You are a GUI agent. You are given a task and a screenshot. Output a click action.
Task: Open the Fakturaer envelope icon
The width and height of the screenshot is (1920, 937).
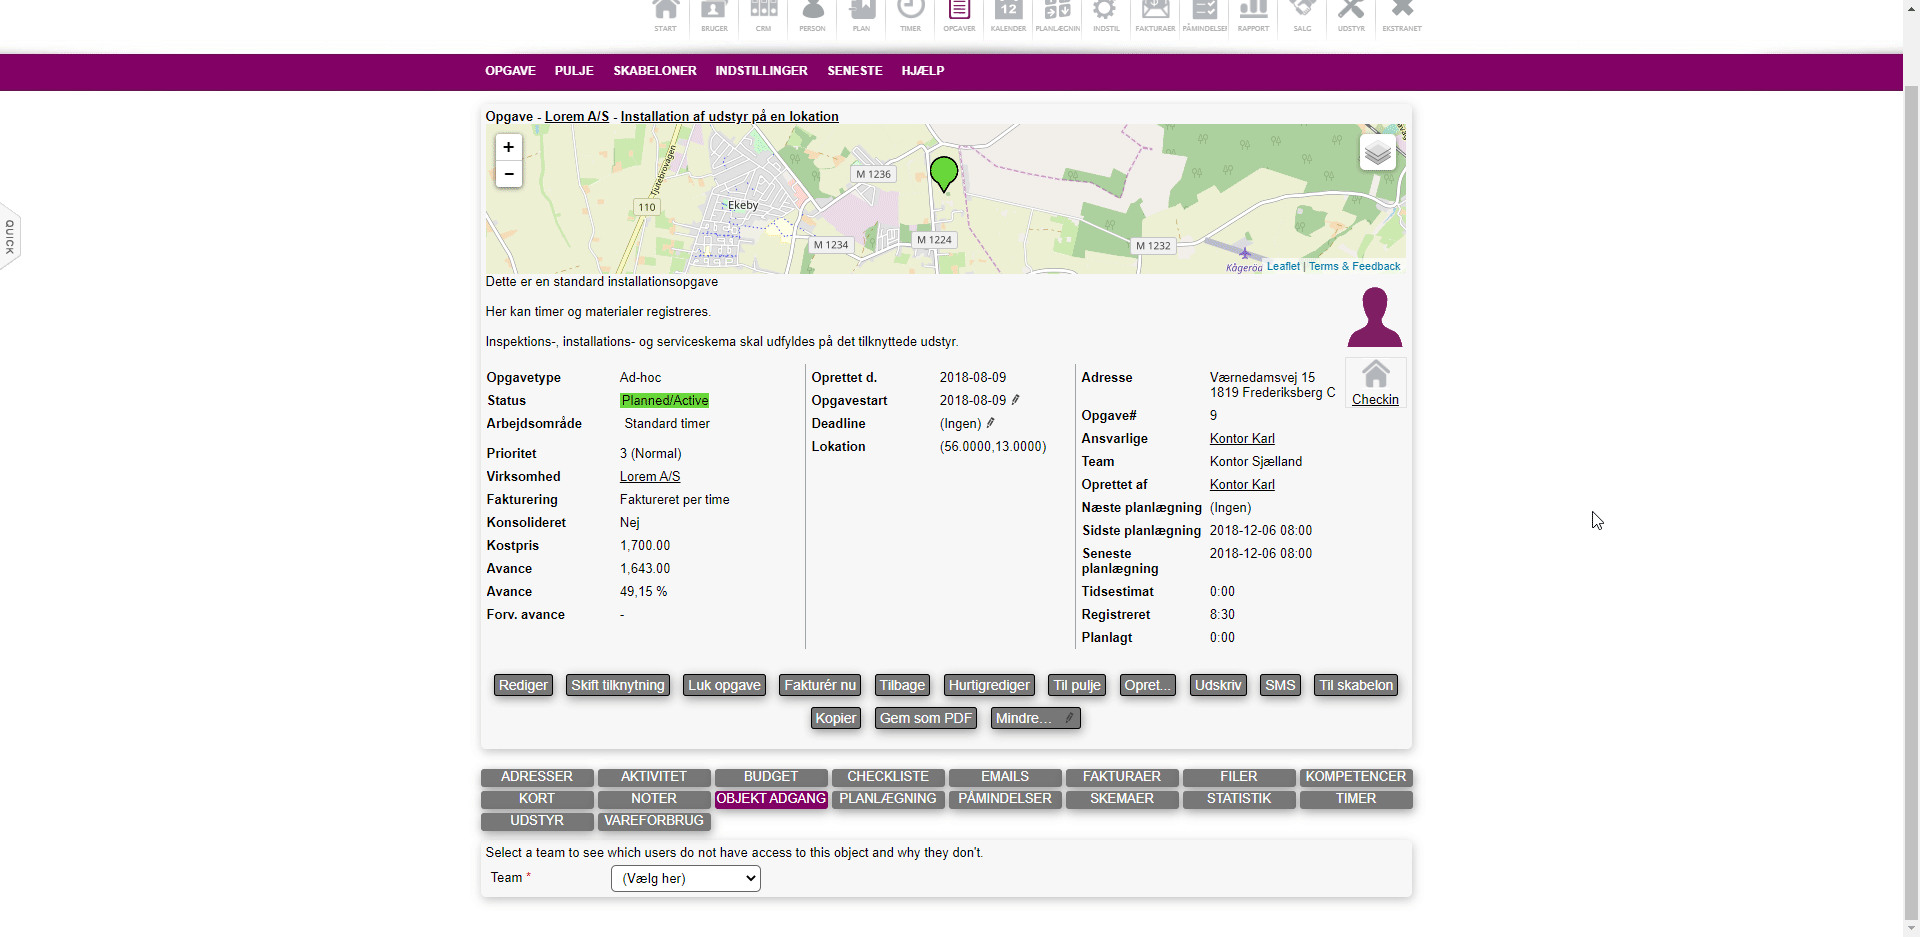click(1155, 15)
